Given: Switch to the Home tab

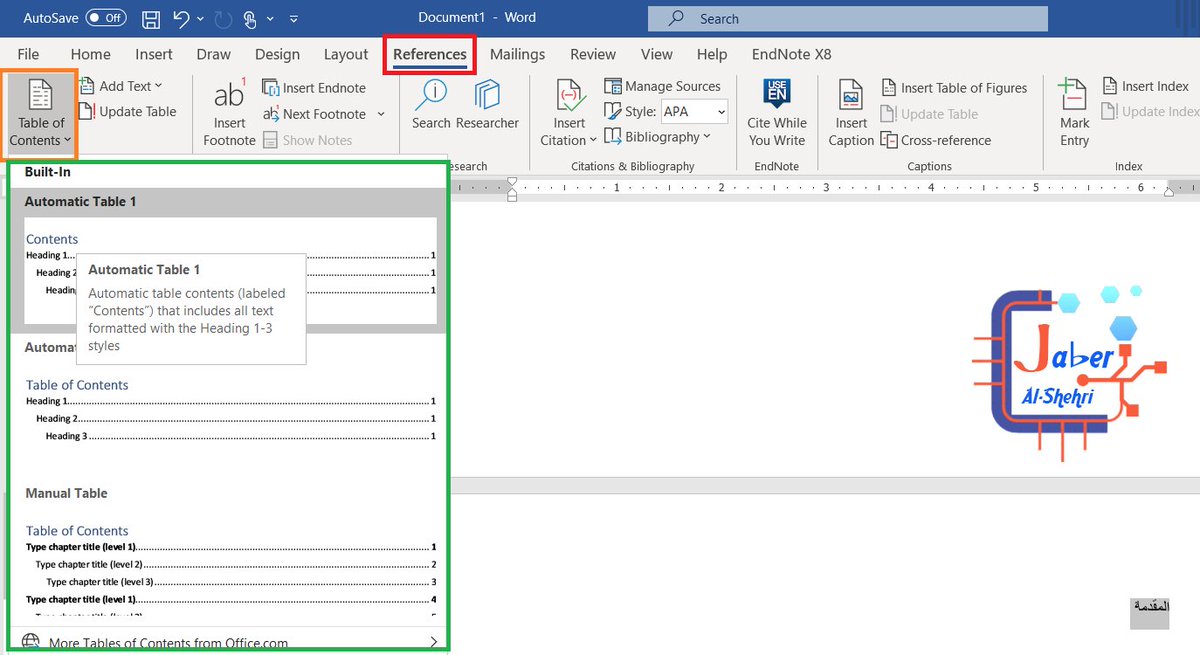Looking at the screenshot, I should [90, 54].
